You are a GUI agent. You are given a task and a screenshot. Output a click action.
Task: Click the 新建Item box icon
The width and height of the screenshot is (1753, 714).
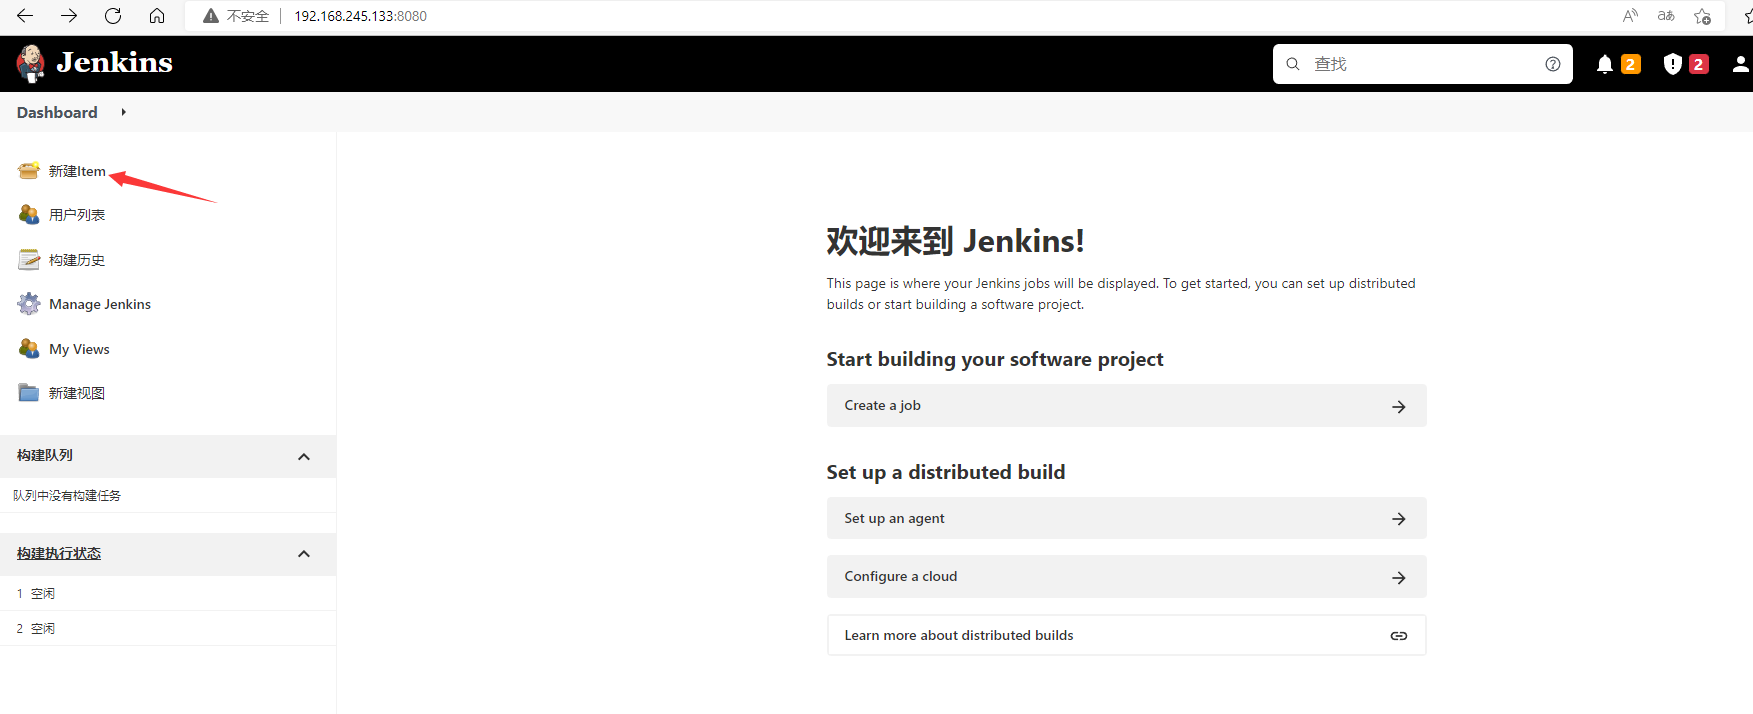(29, 171)
